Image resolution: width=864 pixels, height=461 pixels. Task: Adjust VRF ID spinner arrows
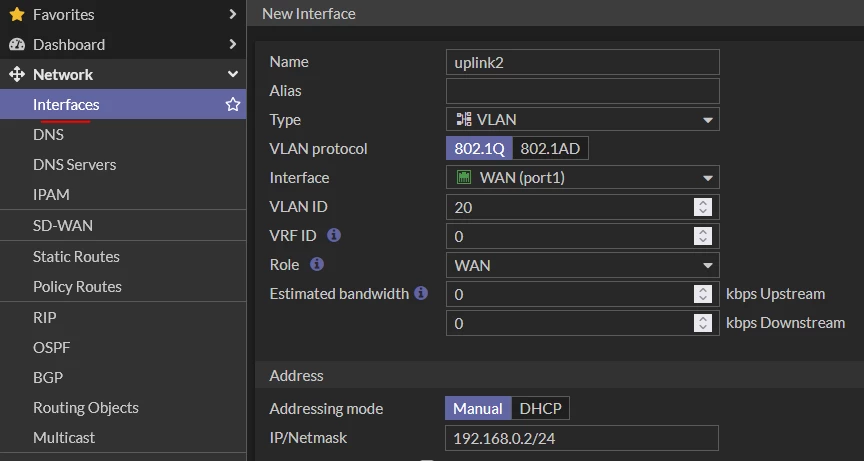pyautogui.click(x=703, y=236)
